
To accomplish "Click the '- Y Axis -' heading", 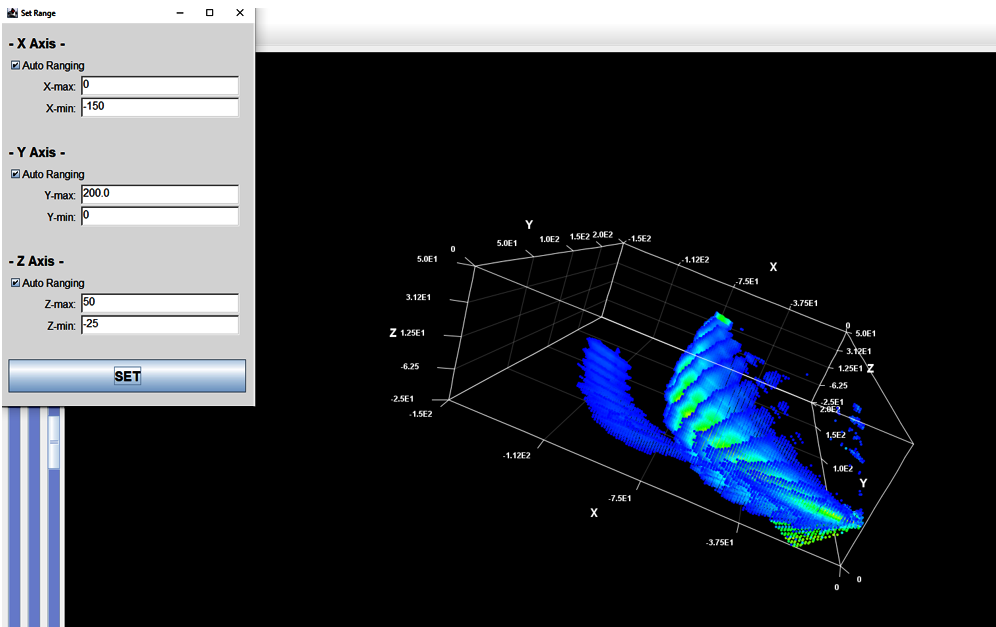I will coord(37,152).
